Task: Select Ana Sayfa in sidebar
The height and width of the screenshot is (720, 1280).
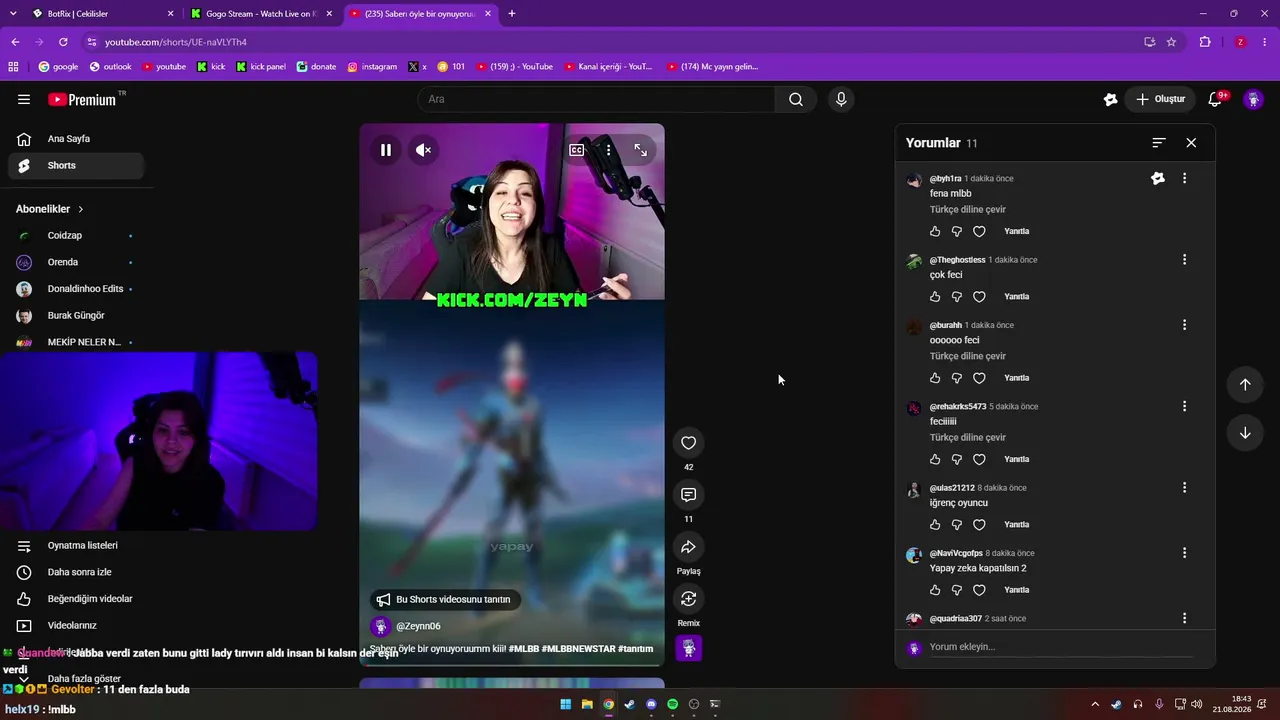Action: 76,139
